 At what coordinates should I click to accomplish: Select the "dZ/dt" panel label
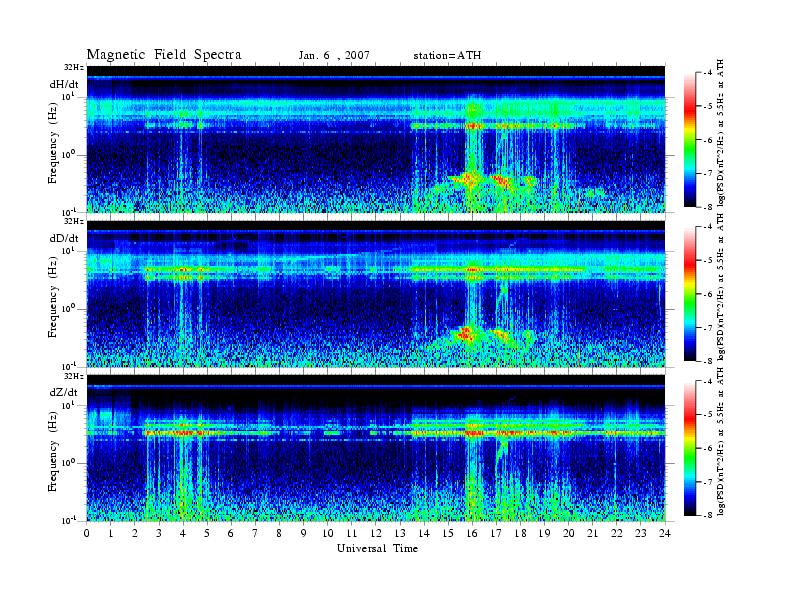[64, 392]
